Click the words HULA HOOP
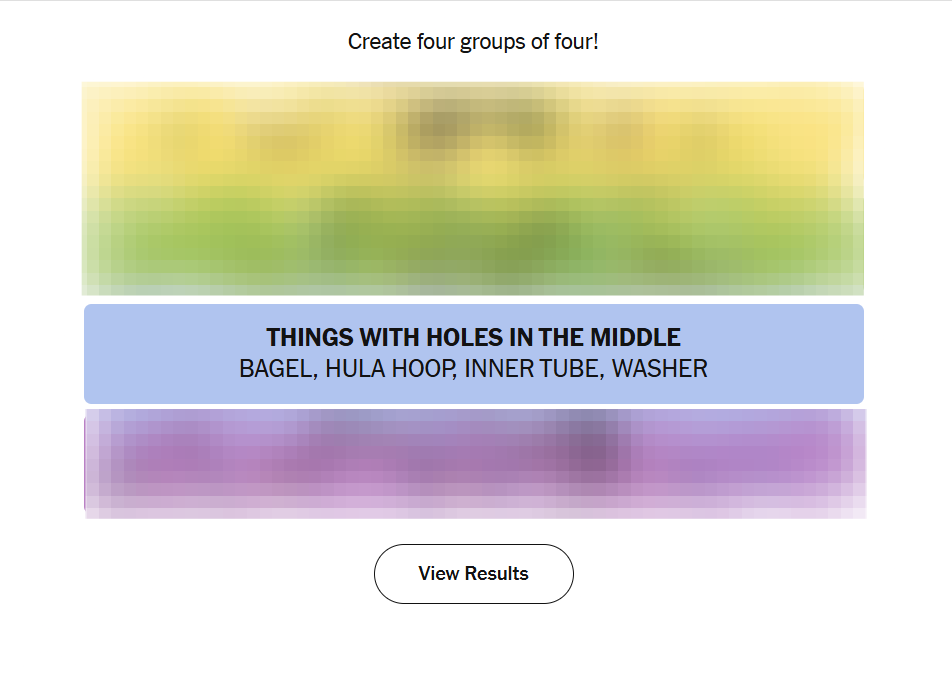The height and width of the screenshot is (694, 952). point(391,369)
